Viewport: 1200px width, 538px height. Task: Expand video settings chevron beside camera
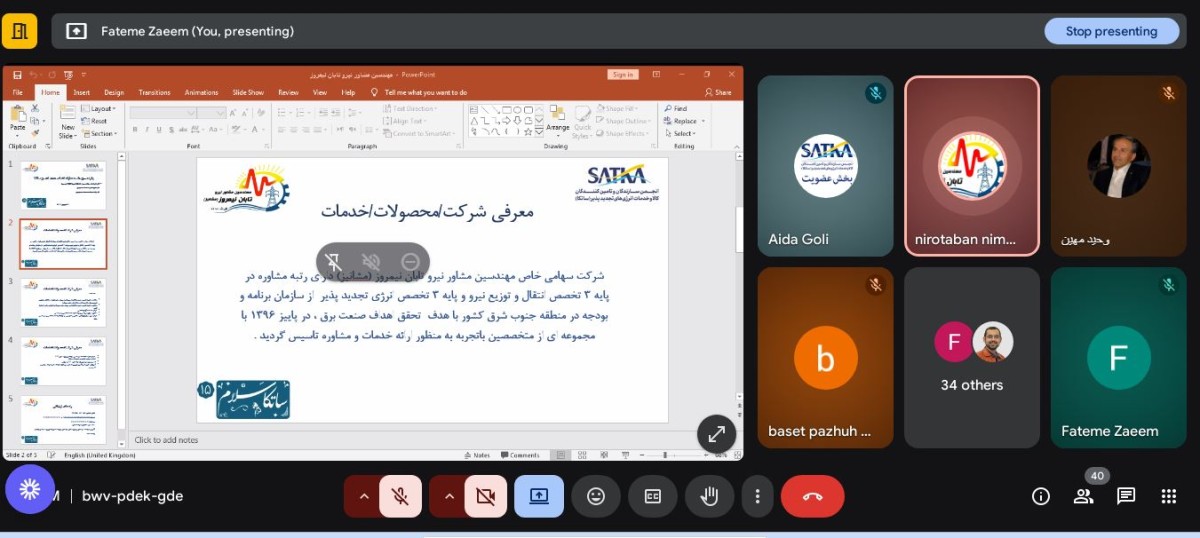(x=448, y=496)
